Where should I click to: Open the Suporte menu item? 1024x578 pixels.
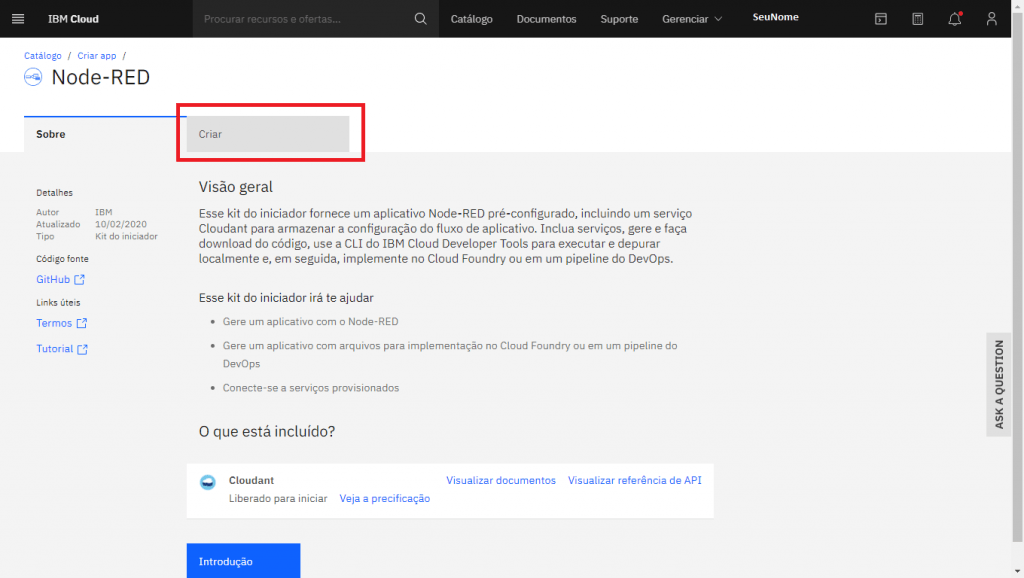(x=619, y=19)
